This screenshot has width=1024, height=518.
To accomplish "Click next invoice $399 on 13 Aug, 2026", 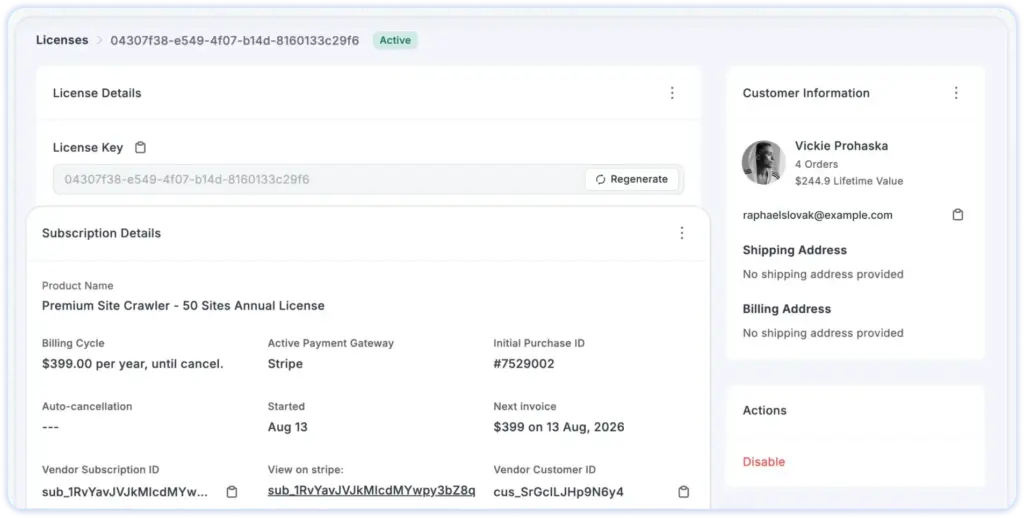I will point(559,427).
